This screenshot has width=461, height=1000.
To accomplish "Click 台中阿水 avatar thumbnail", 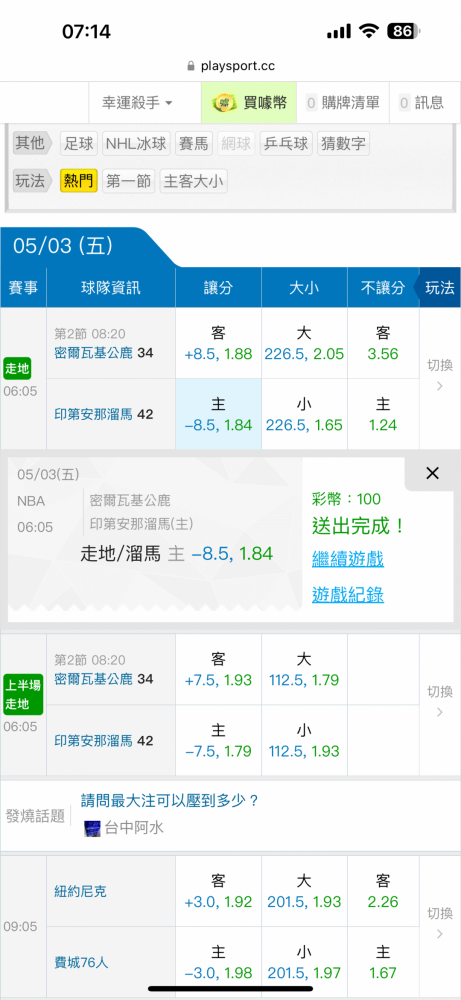I will pos(92,828).
